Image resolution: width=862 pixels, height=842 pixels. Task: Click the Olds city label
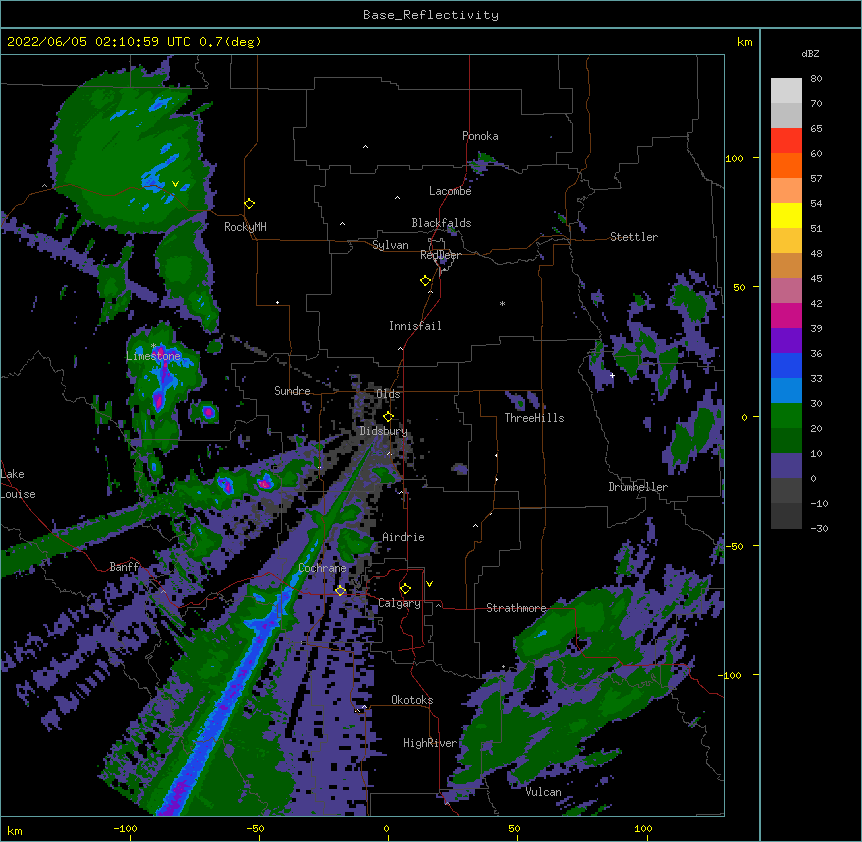point(388,394)
